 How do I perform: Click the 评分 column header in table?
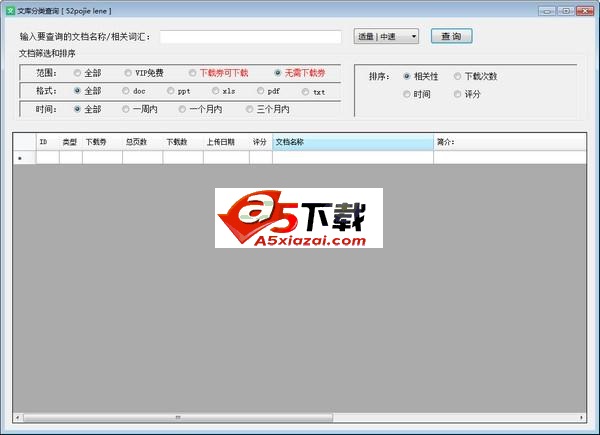pyautogui.click(x=261, y=142)
